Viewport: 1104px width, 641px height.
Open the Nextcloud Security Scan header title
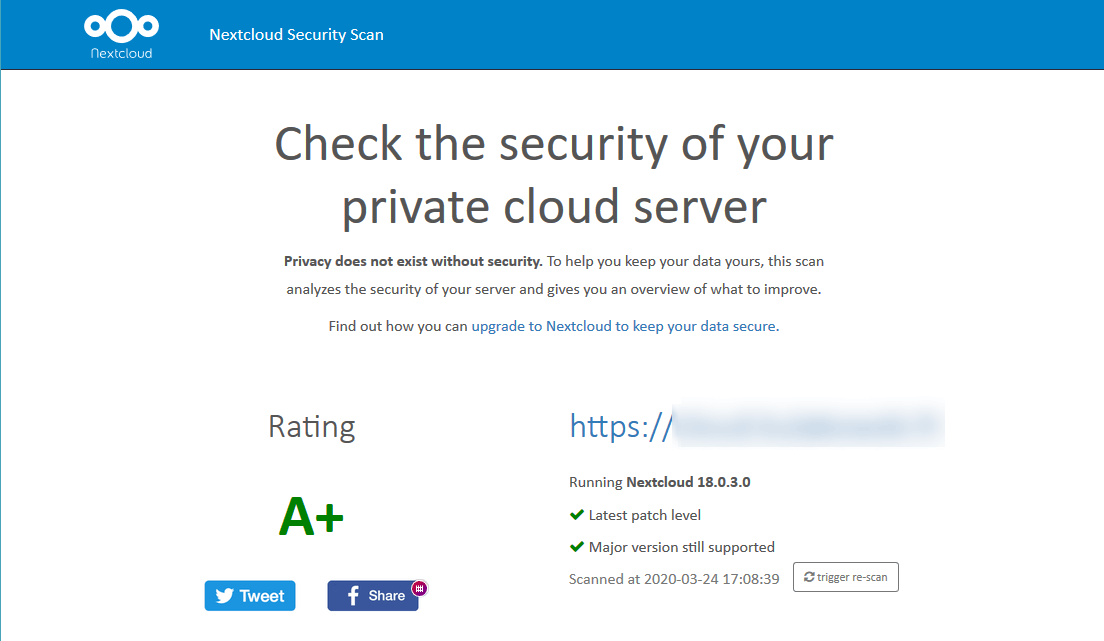click(x=296, y=35)
